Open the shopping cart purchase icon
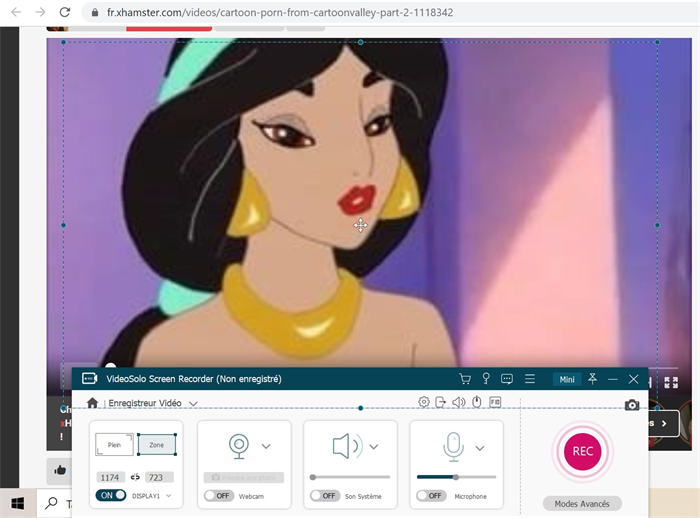Viewport: 700px width, 518px height. click(465, 379)
